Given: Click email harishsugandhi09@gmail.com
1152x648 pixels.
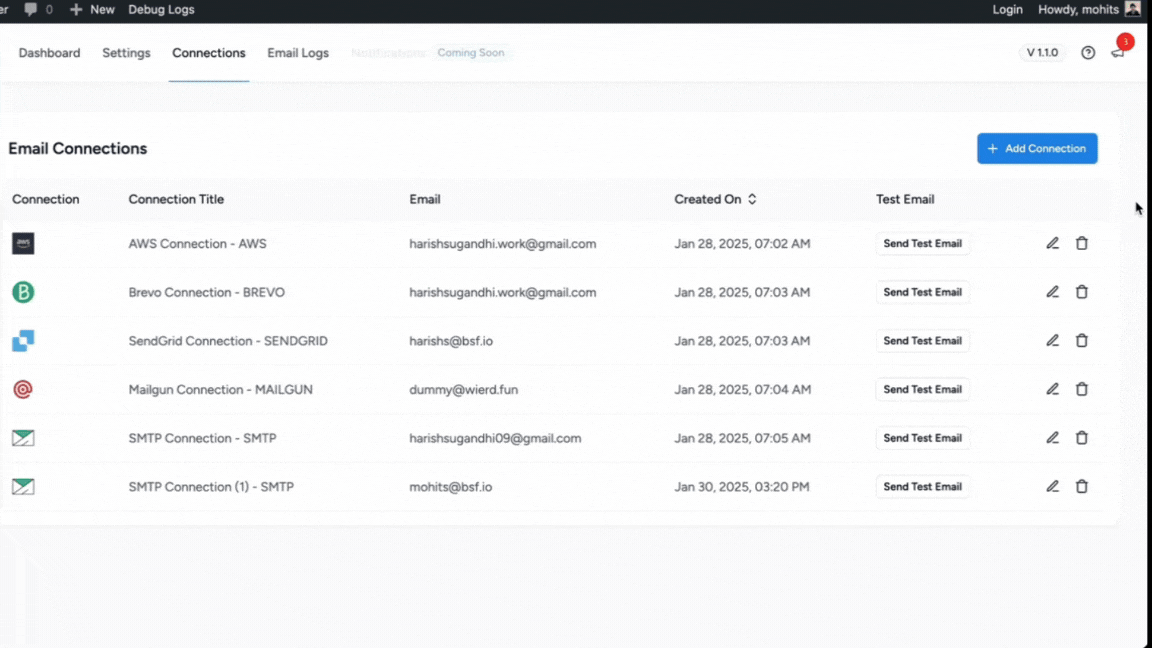Looking at the screenshot, I should 495,438.
